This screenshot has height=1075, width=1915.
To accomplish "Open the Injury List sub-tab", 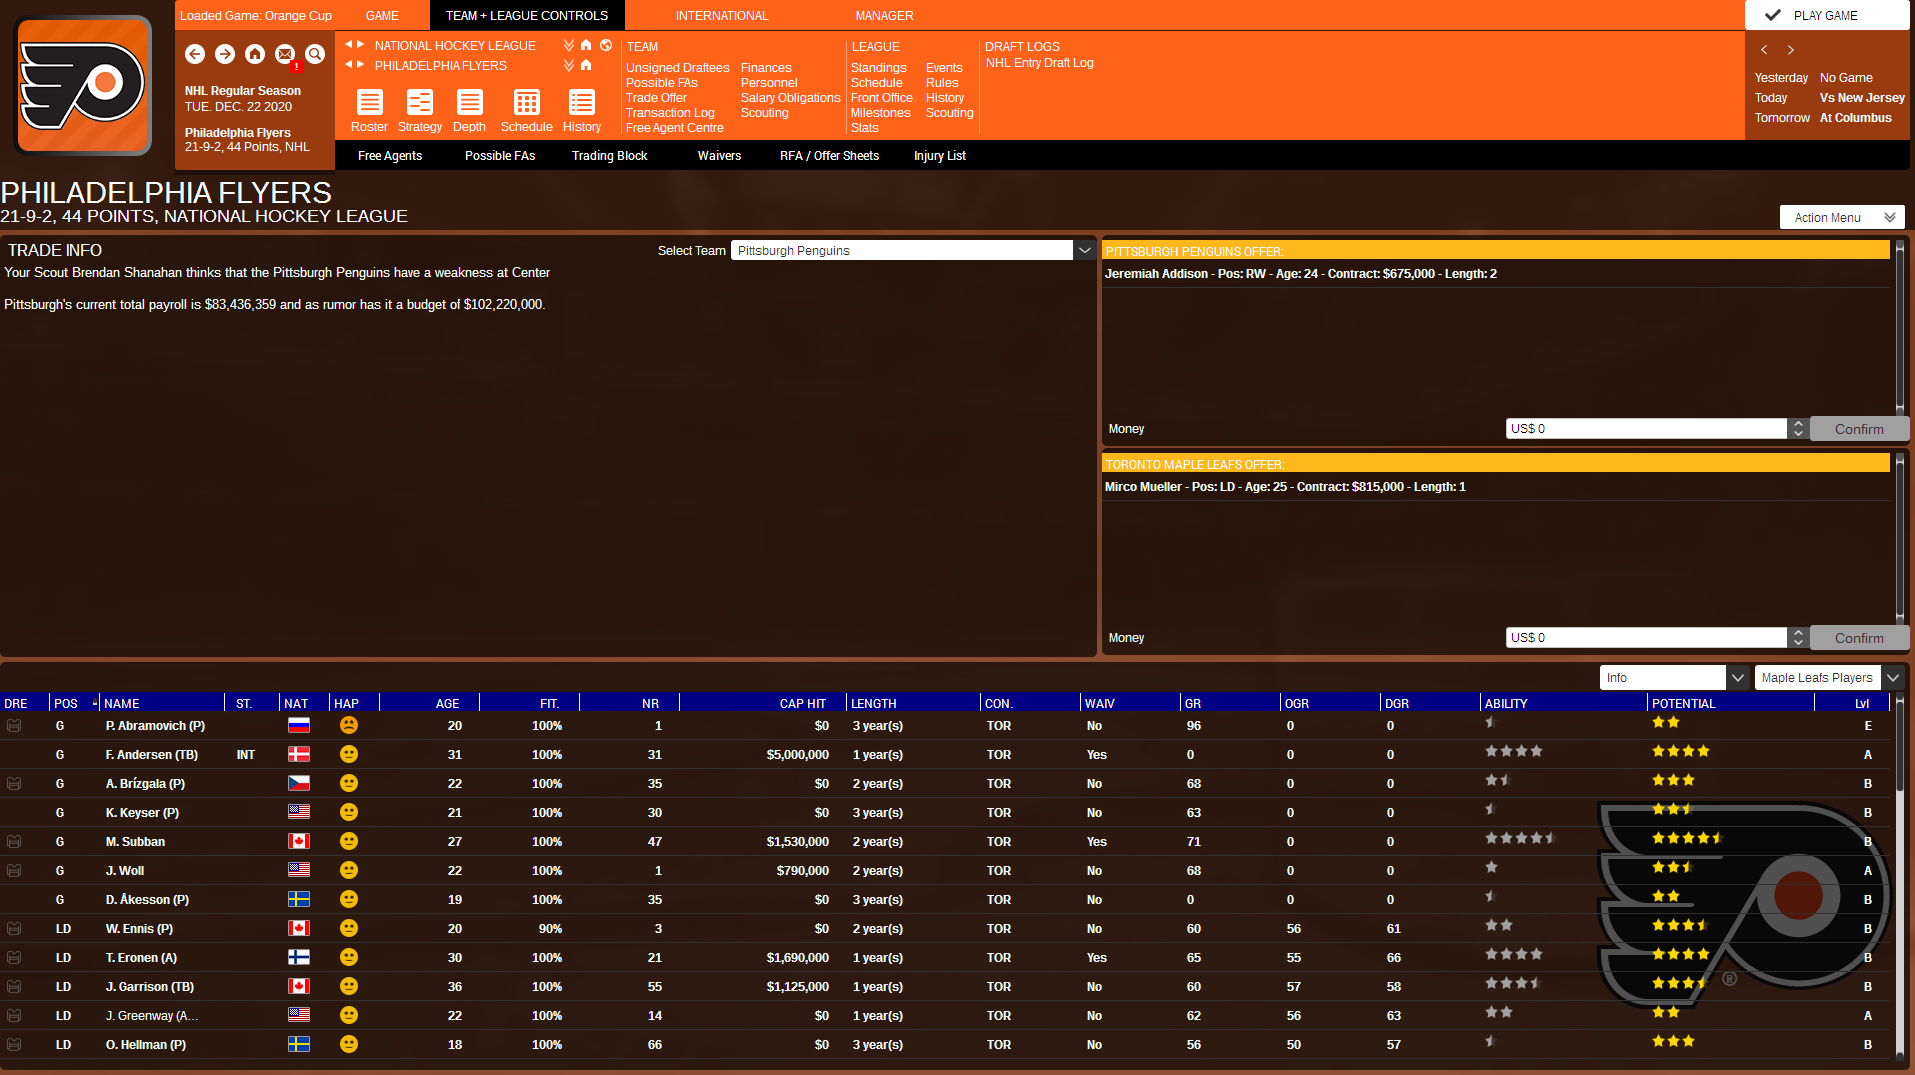I will [940, 155].
